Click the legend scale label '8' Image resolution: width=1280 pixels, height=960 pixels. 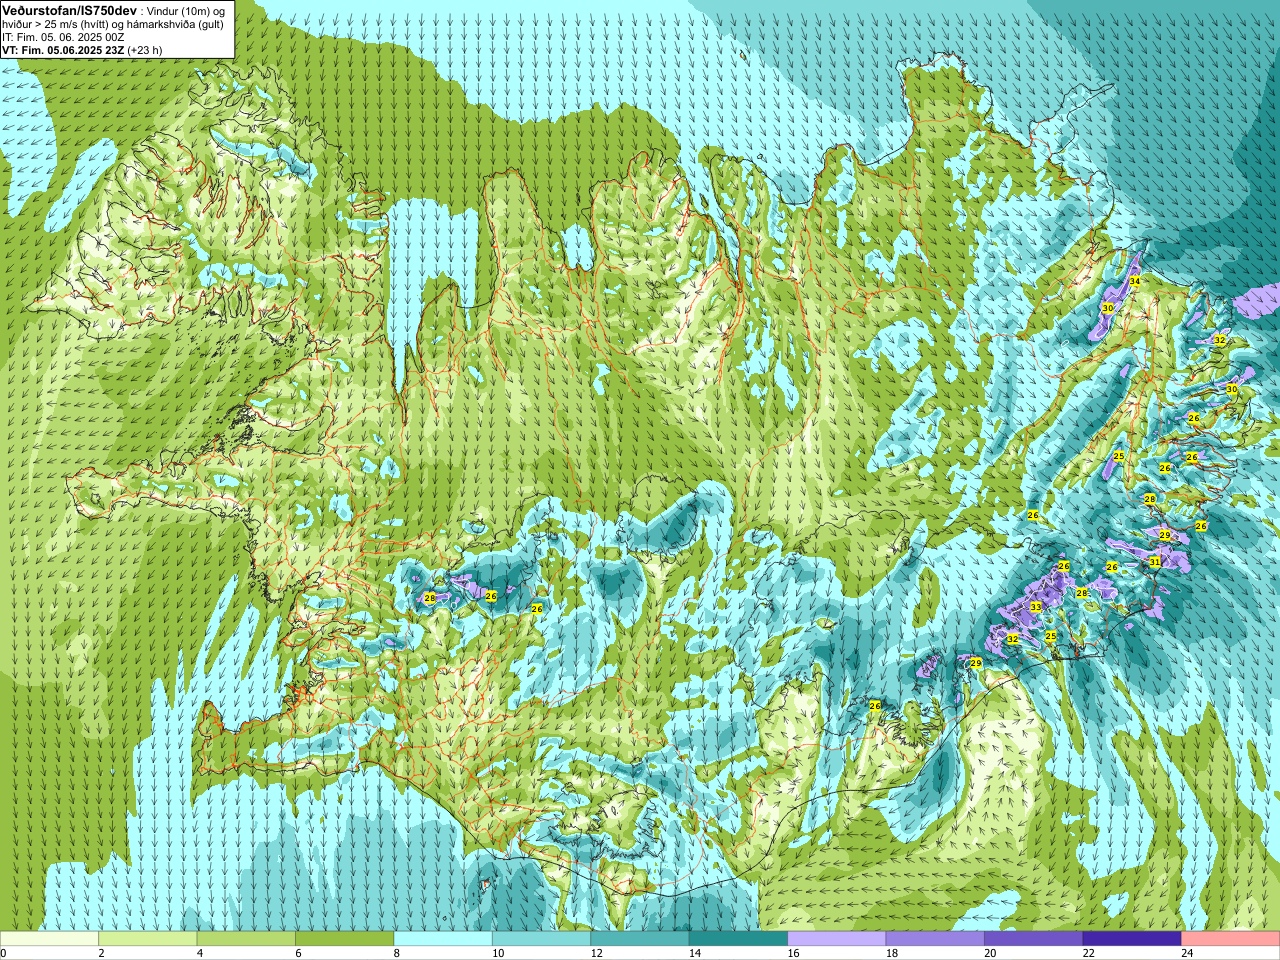(x=397, y=953)
